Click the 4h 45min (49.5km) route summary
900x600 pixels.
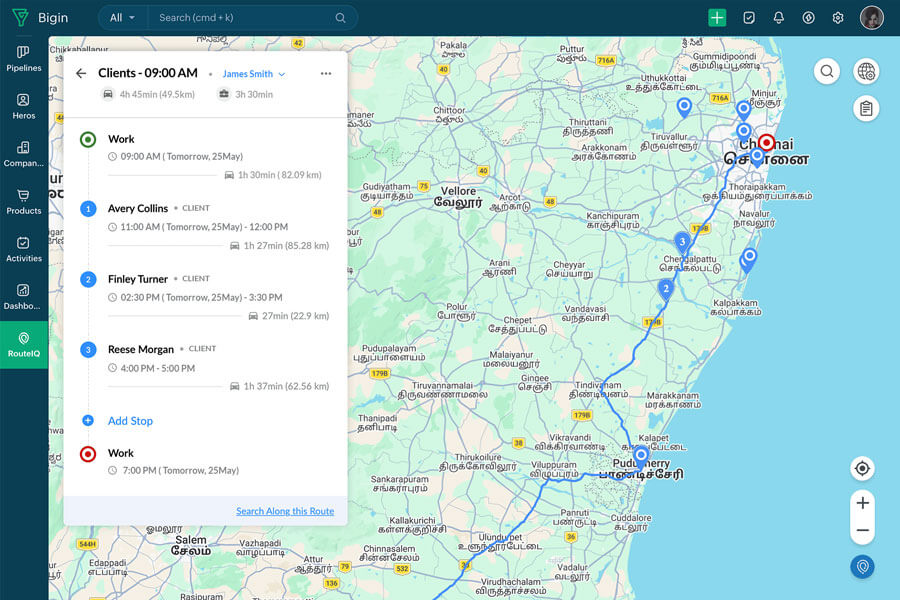pyautogui.click(x=157, y=94)
